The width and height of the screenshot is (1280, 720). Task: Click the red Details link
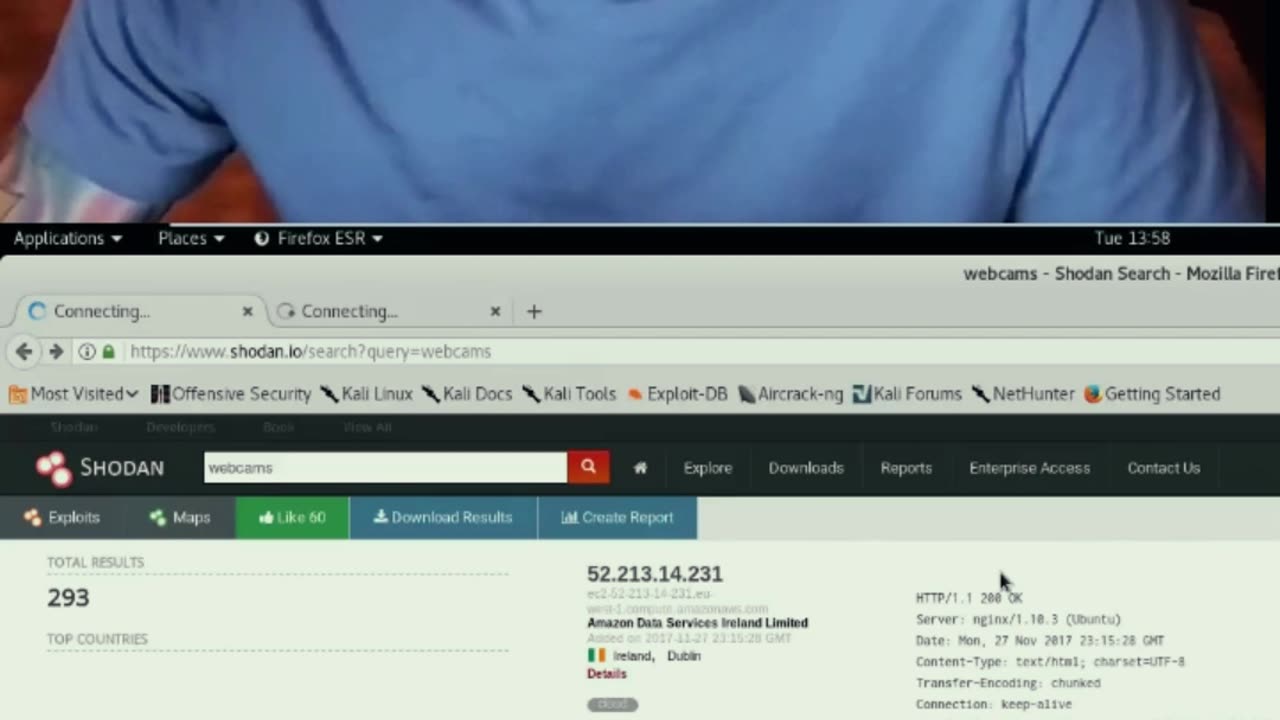point(607,674)
